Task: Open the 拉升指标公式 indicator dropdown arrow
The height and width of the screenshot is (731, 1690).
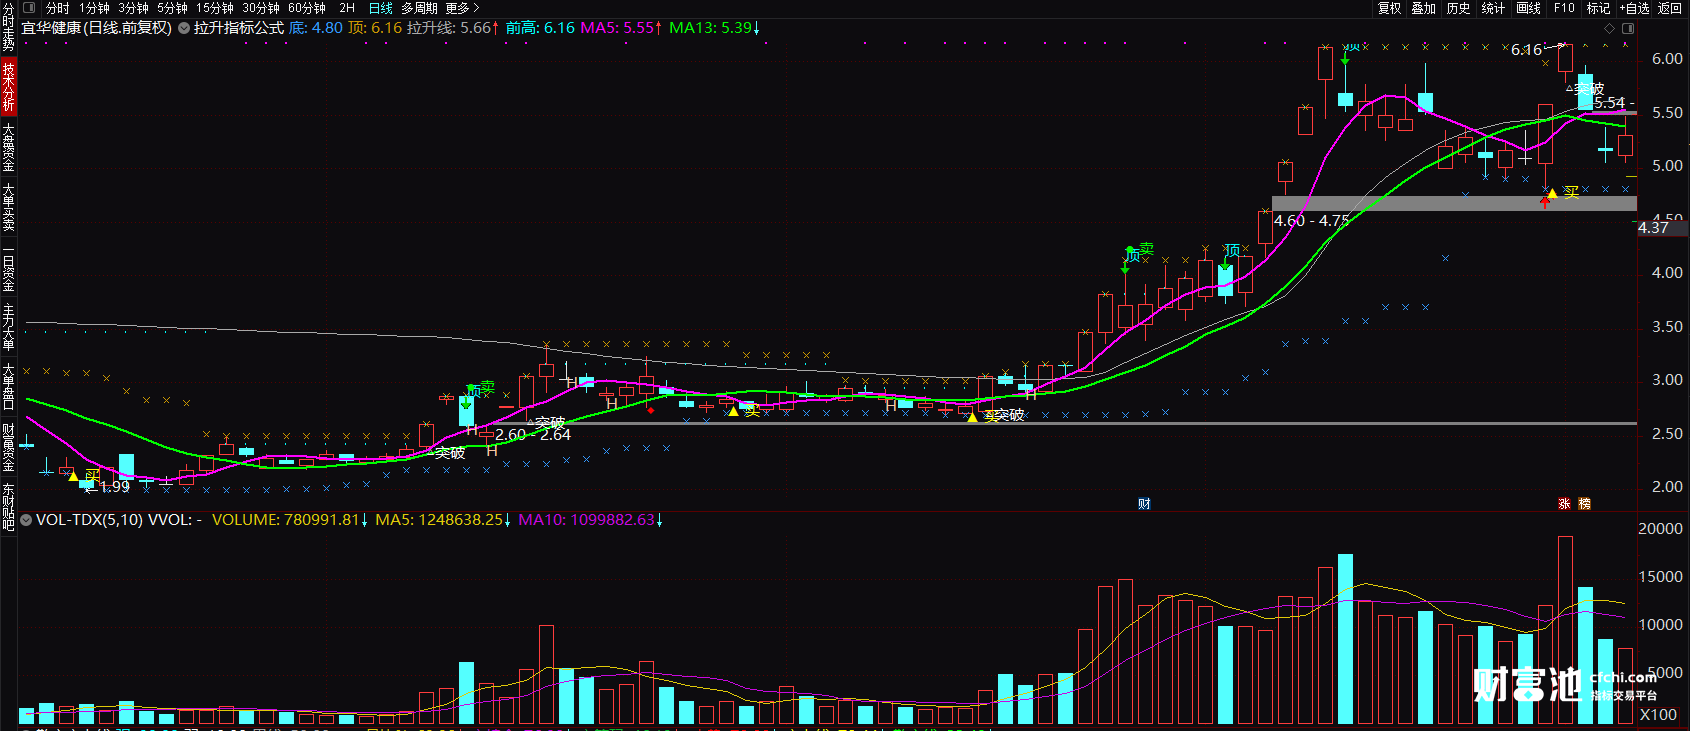Action: coord(184,28)
